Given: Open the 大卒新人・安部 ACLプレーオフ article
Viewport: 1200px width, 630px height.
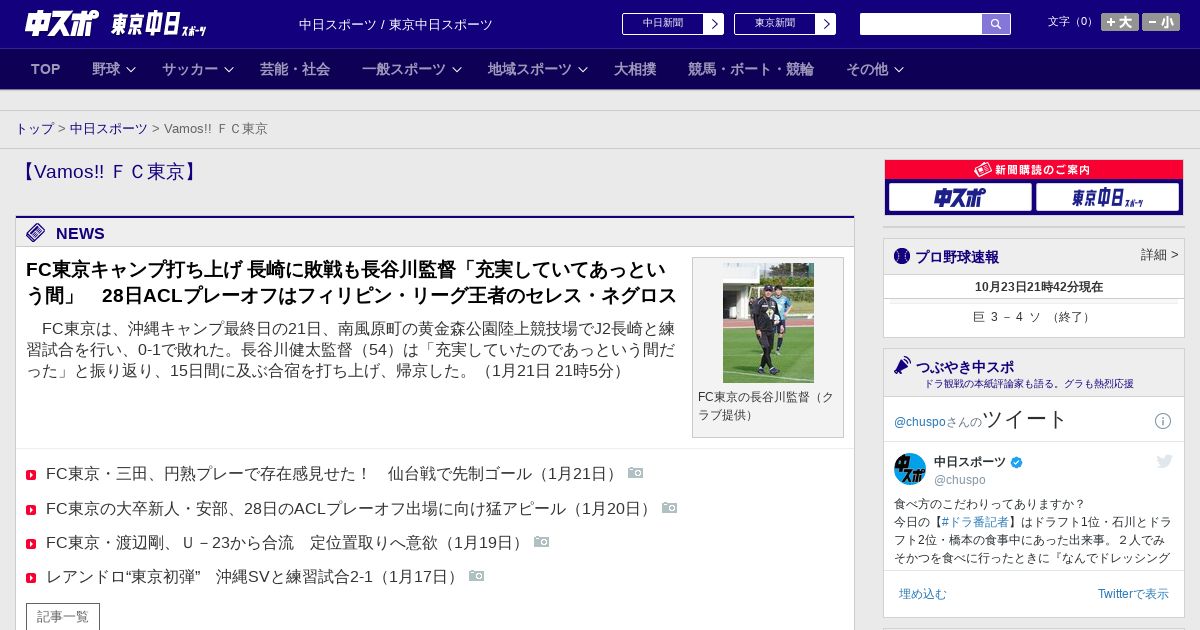Looking at the screenshot, I should pyautogui.click(x=350, y=509).
